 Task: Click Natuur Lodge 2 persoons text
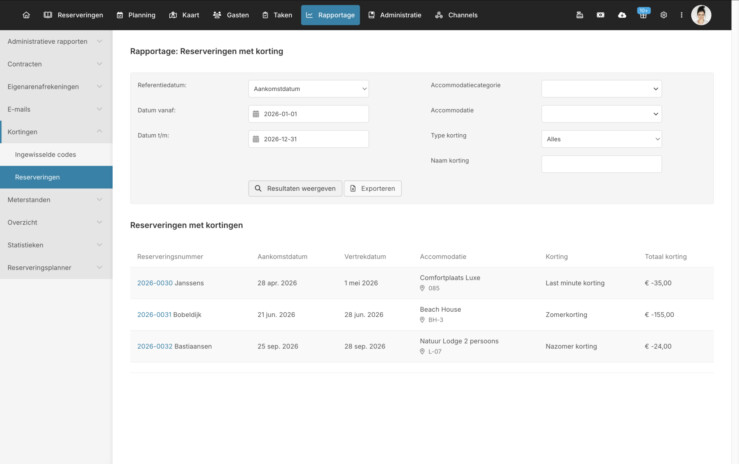(459, 341)
